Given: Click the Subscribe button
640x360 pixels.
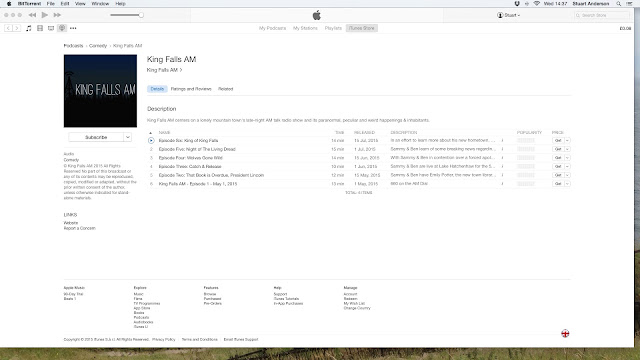Looking at the screenshot, I should 96,137.
